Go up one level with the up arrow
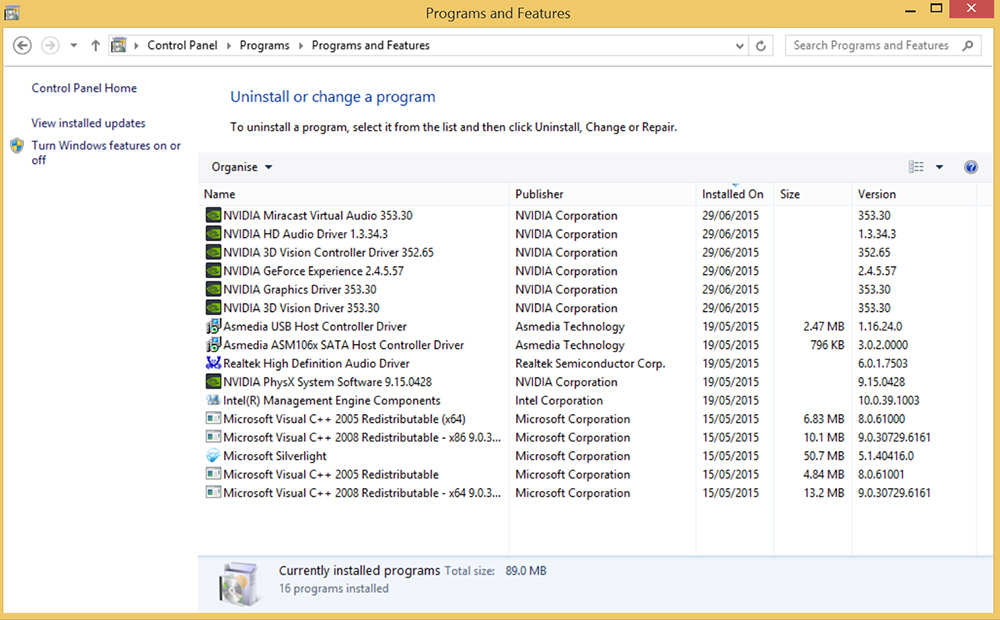The height and width of the screenshot is (620, 1000). pos(96,46)
